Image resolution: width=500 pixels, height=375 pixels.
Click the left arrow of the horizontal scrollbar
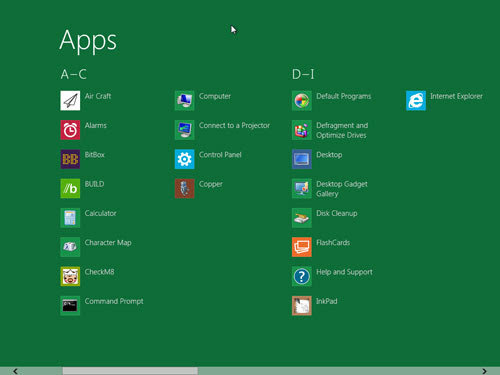coord(15,371)
